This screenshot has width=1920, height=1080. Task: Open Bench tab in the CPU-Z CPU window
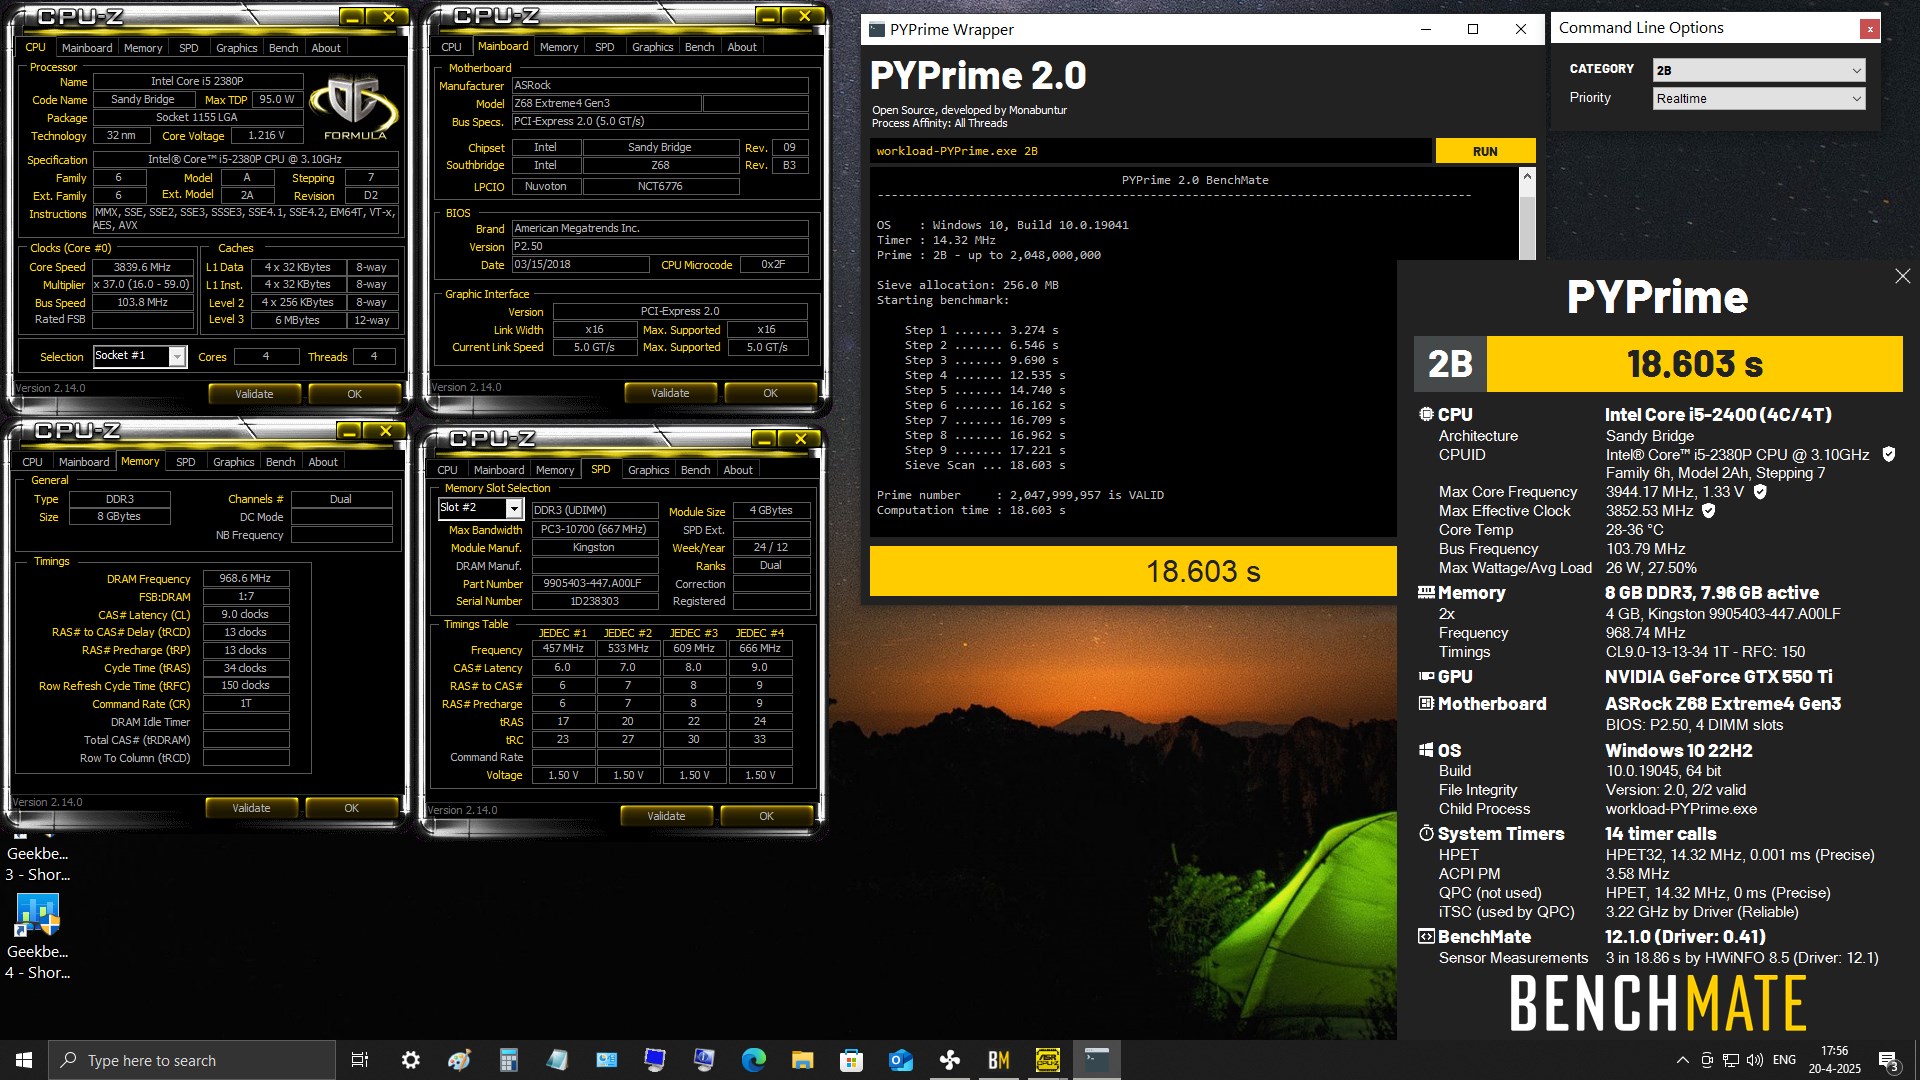click(x=284, y=48)
